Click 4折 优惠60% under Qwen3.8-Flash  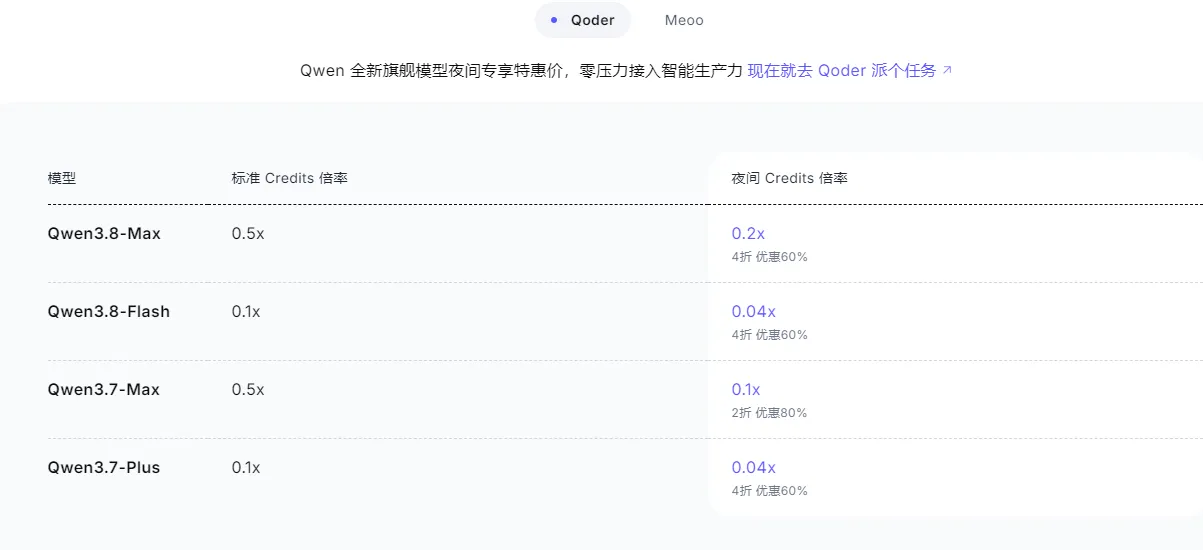769,335
